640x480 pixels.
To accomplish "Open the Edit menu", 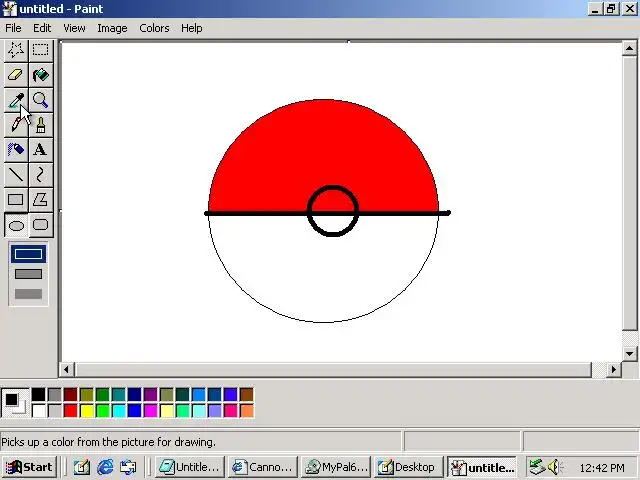I will pos(42,28).
